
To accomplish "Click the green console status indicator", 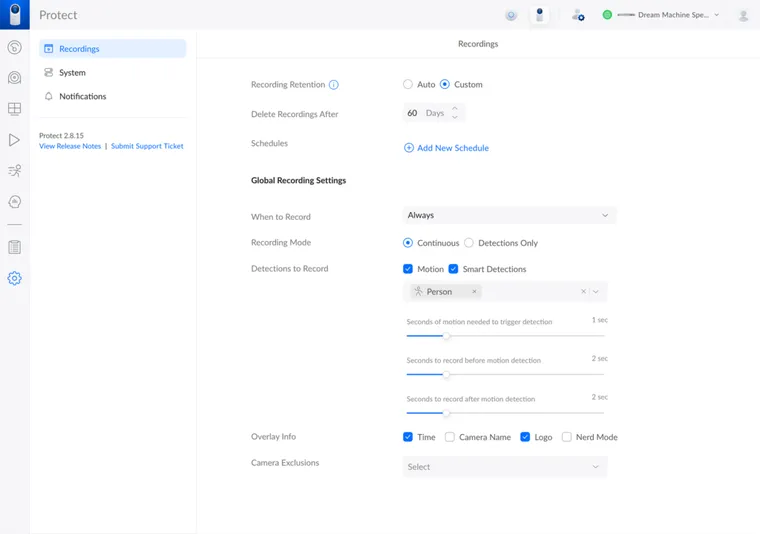I will (x=607, y=15).
